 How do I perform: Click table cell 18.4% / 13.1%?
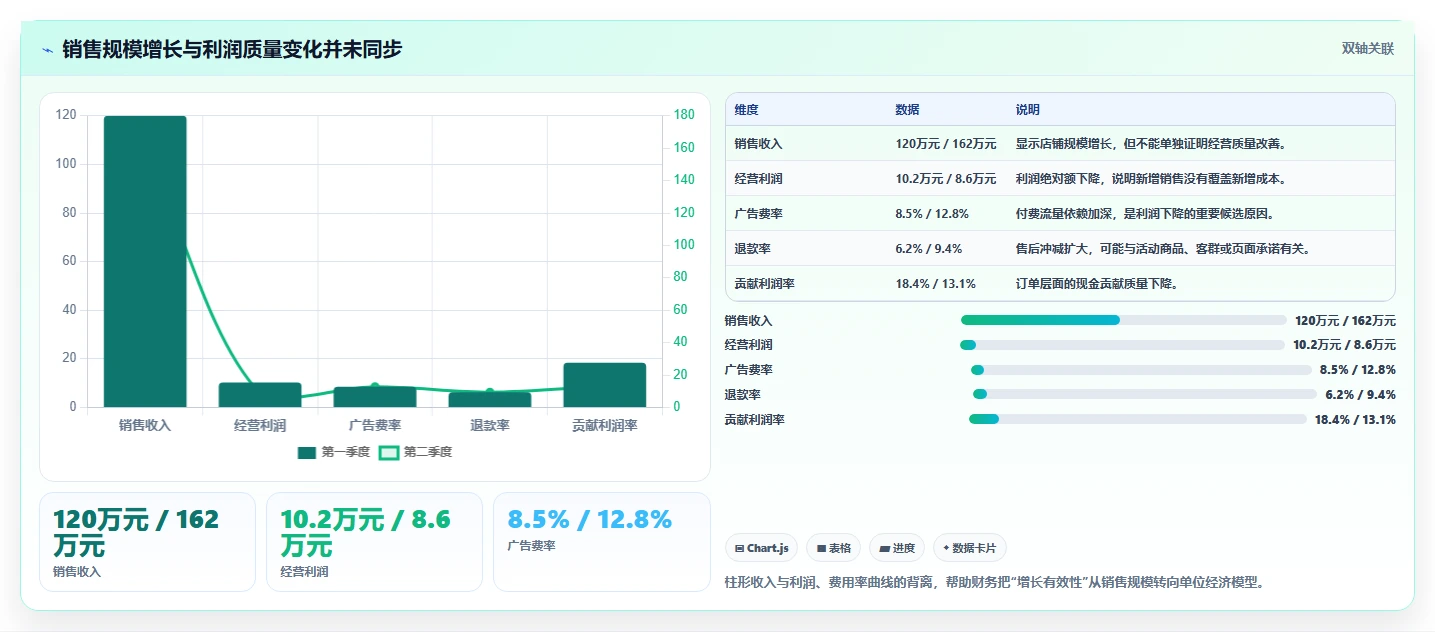click(935, 284)
